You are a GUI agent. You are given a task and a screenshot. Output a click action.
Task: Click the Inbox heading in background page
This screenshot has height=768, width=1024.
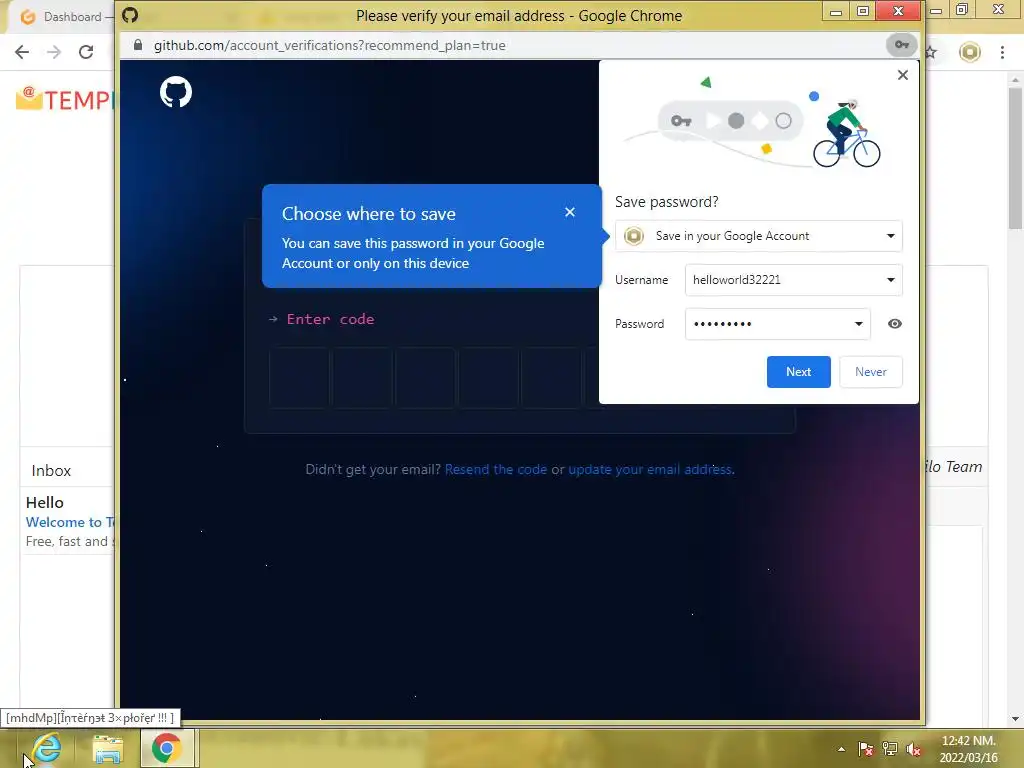[51, 471]
